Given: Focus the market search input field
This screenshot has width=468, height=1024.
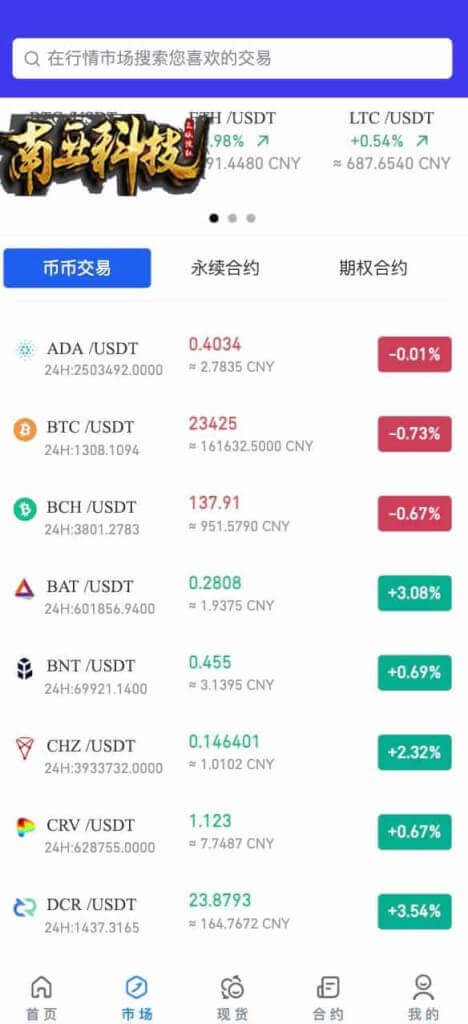Looking at the screenshot, I should [232, 59].
